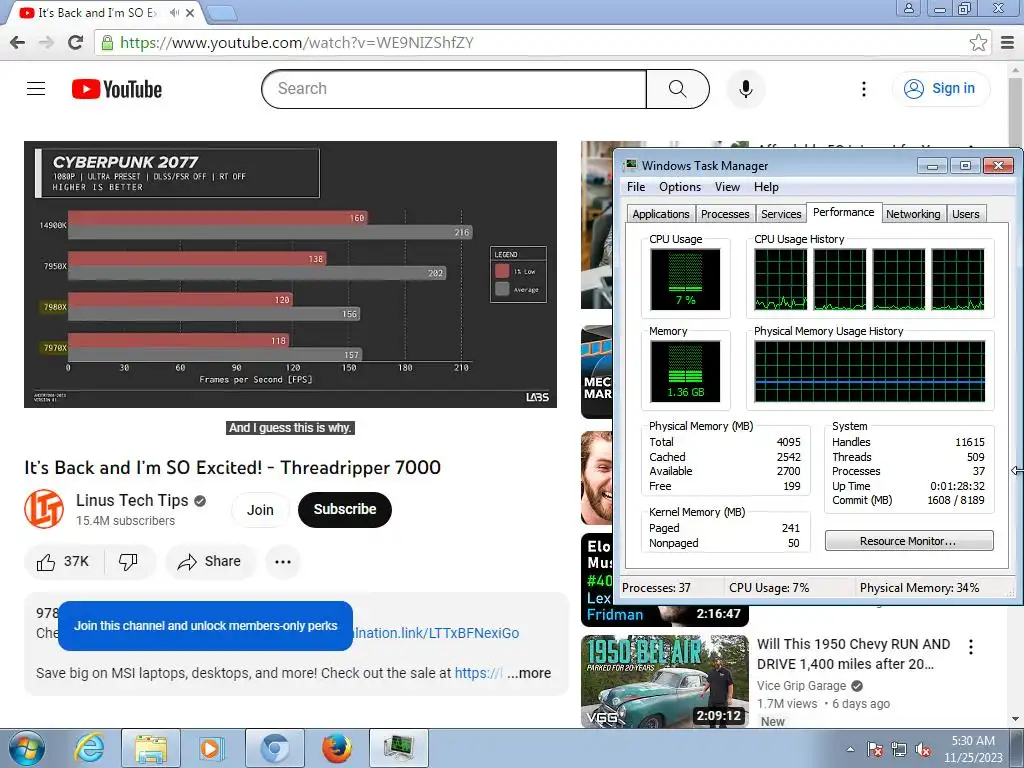Screen dimensions: 1024x768
Task: Open the Chrome menu icon
Action: coord(1008,42)
